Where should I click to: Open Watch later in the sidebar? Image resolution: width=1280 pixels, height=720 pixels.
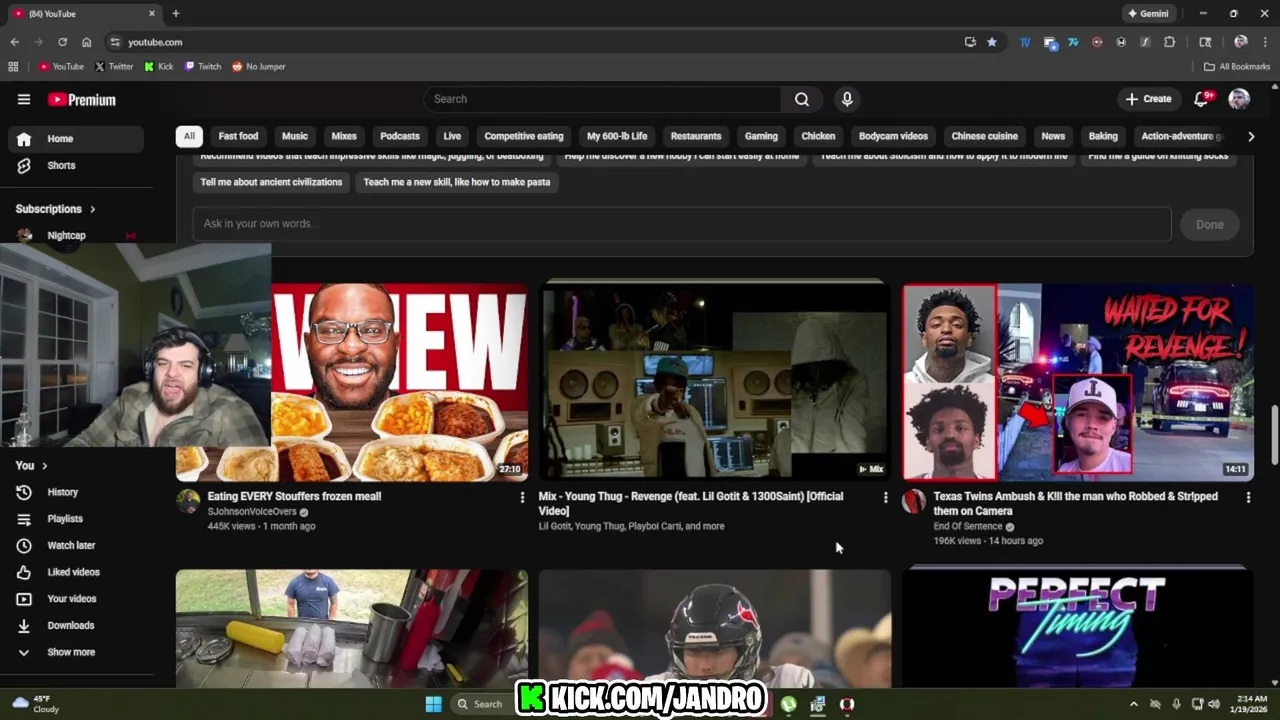pyautogui.click(x=76, y=545)
